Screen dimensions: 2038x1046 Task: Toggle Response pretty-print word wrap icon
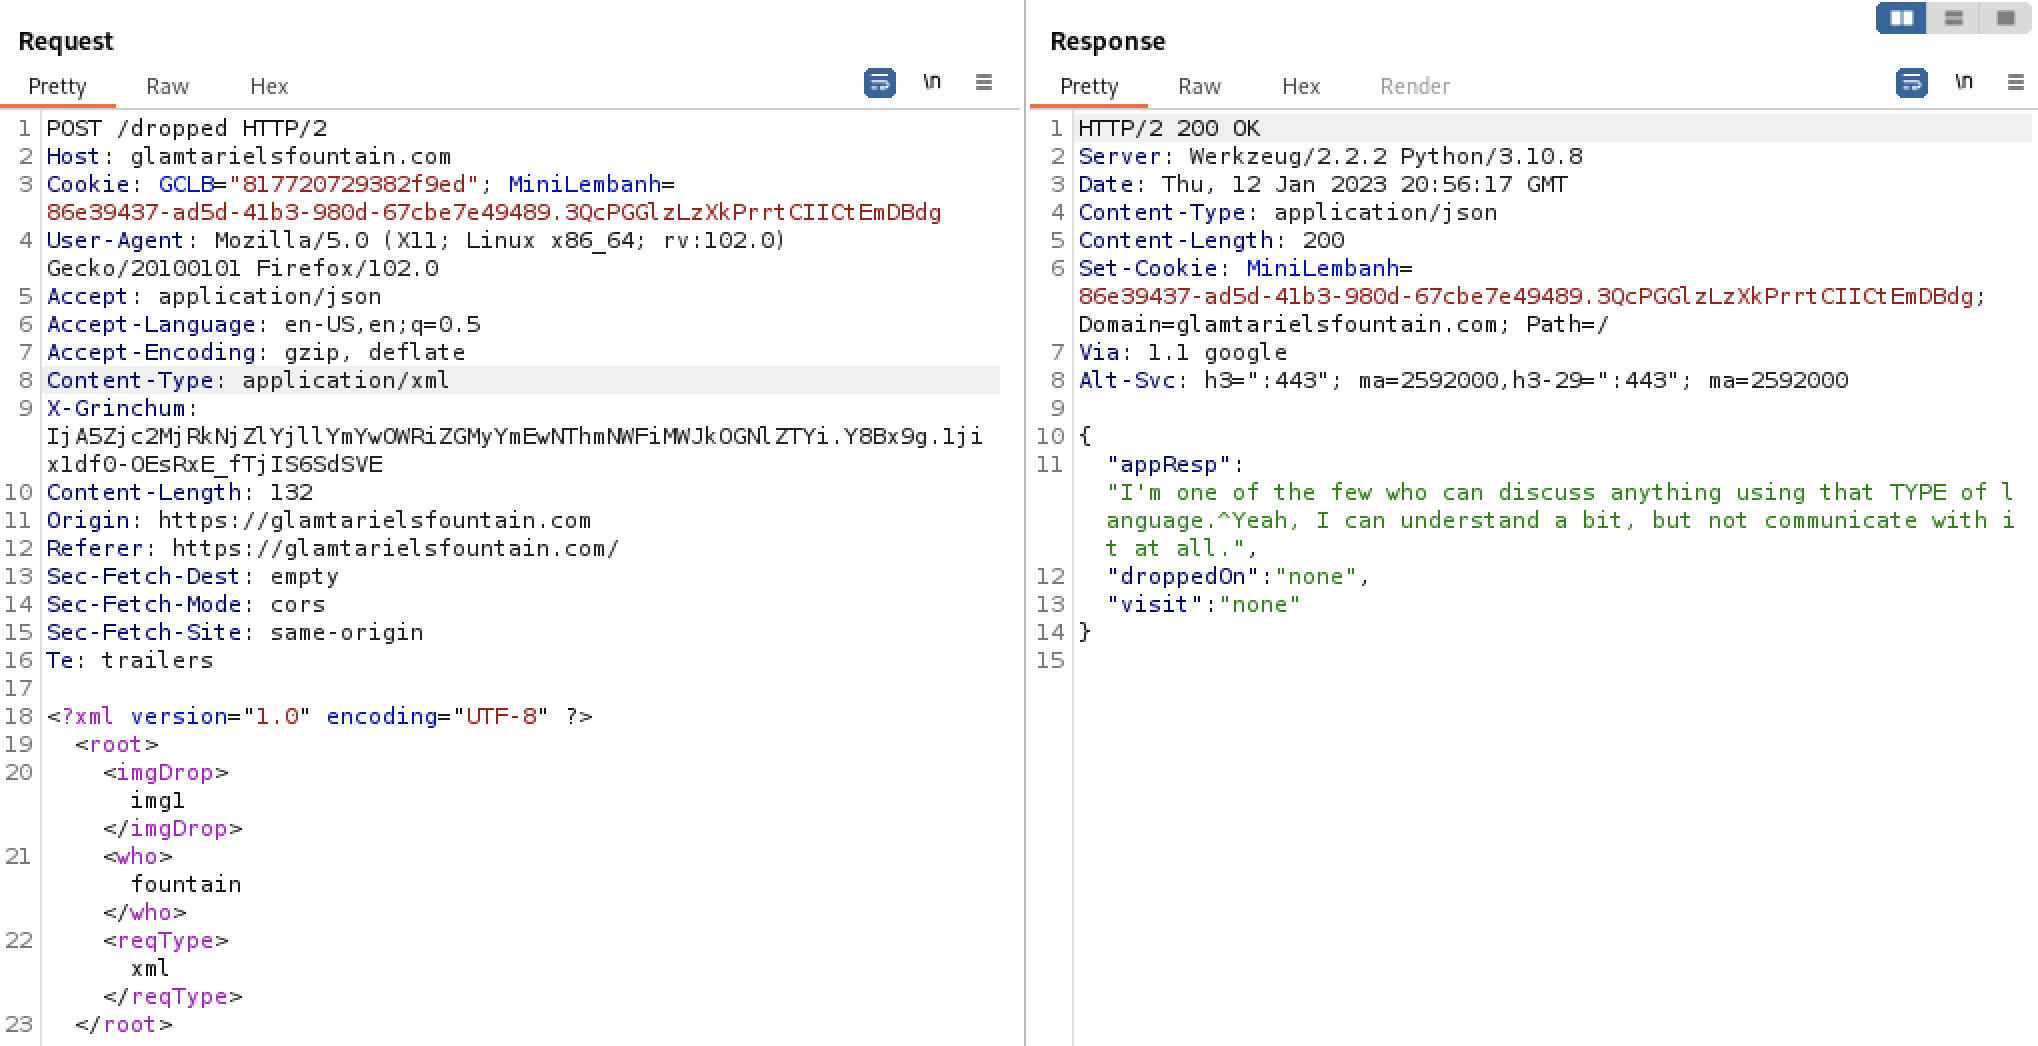click(1911, 83)
